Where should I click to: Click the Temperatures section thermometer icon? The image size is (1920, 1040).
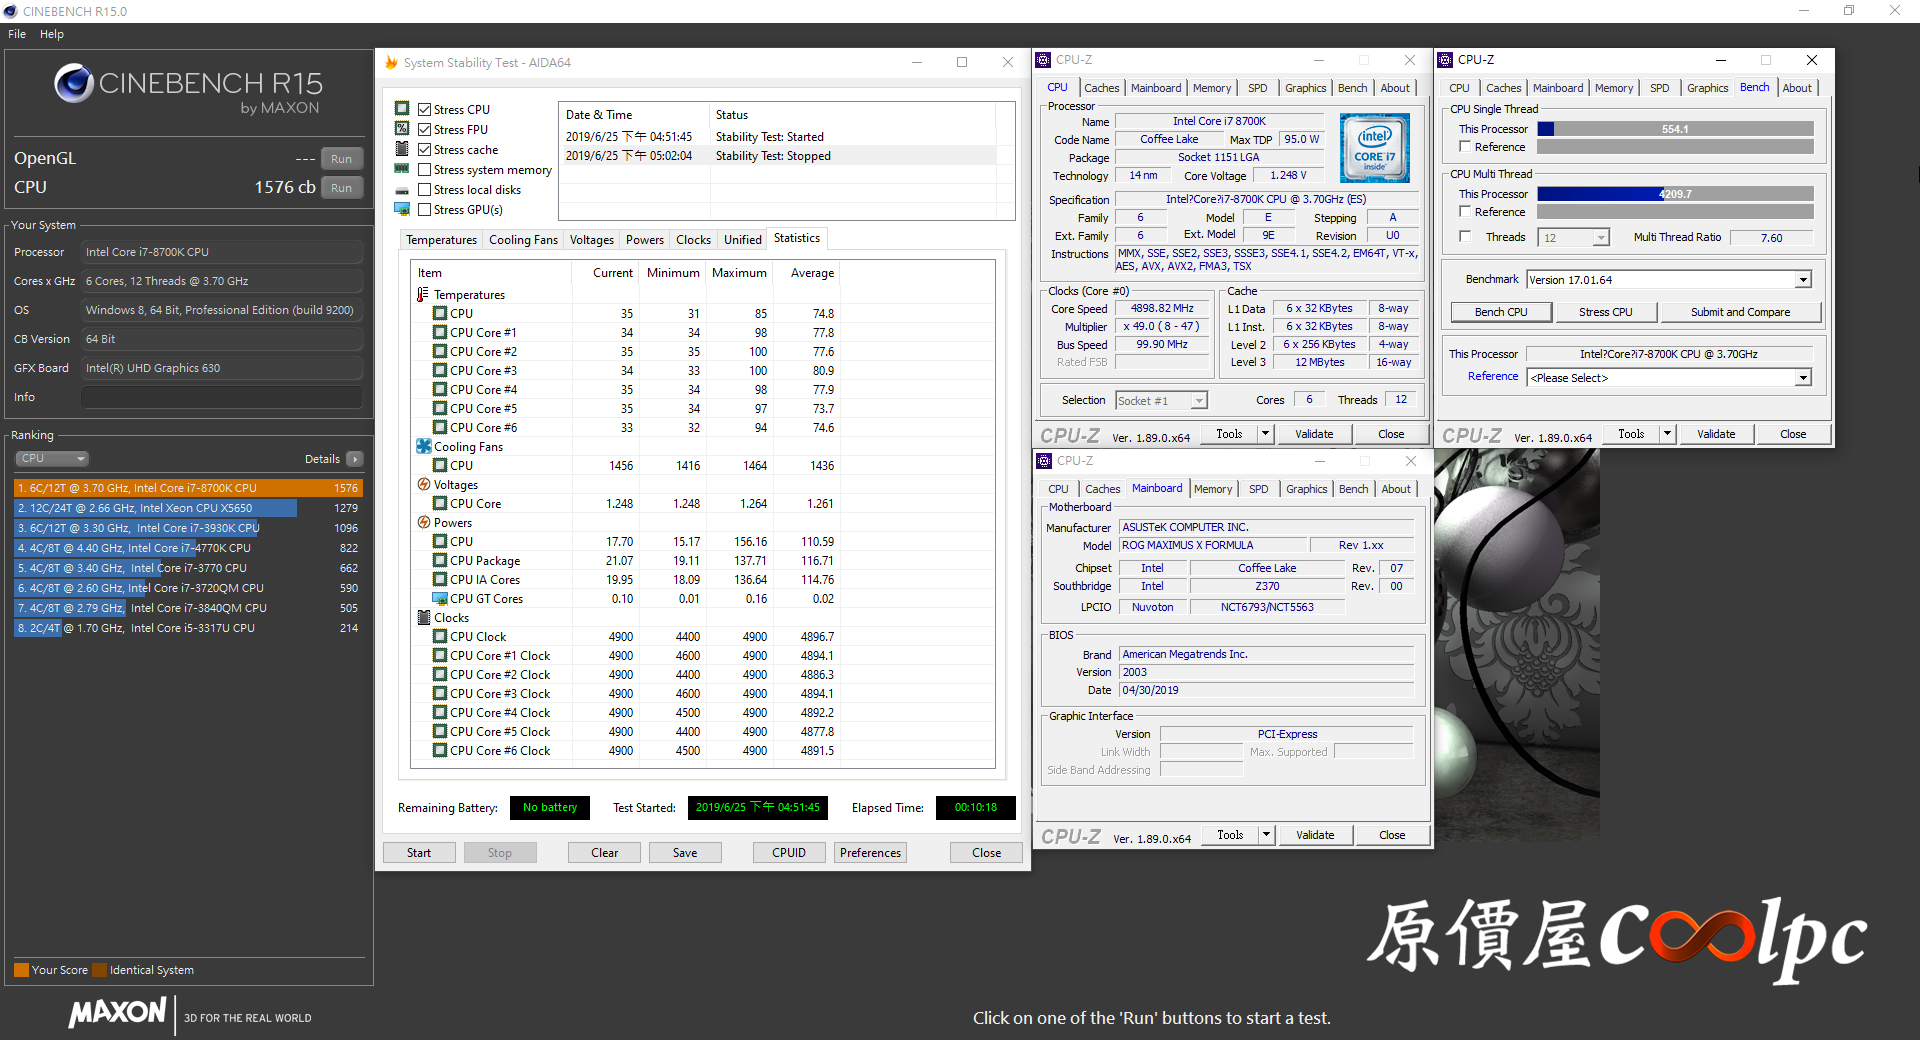[x=423, y=294]
